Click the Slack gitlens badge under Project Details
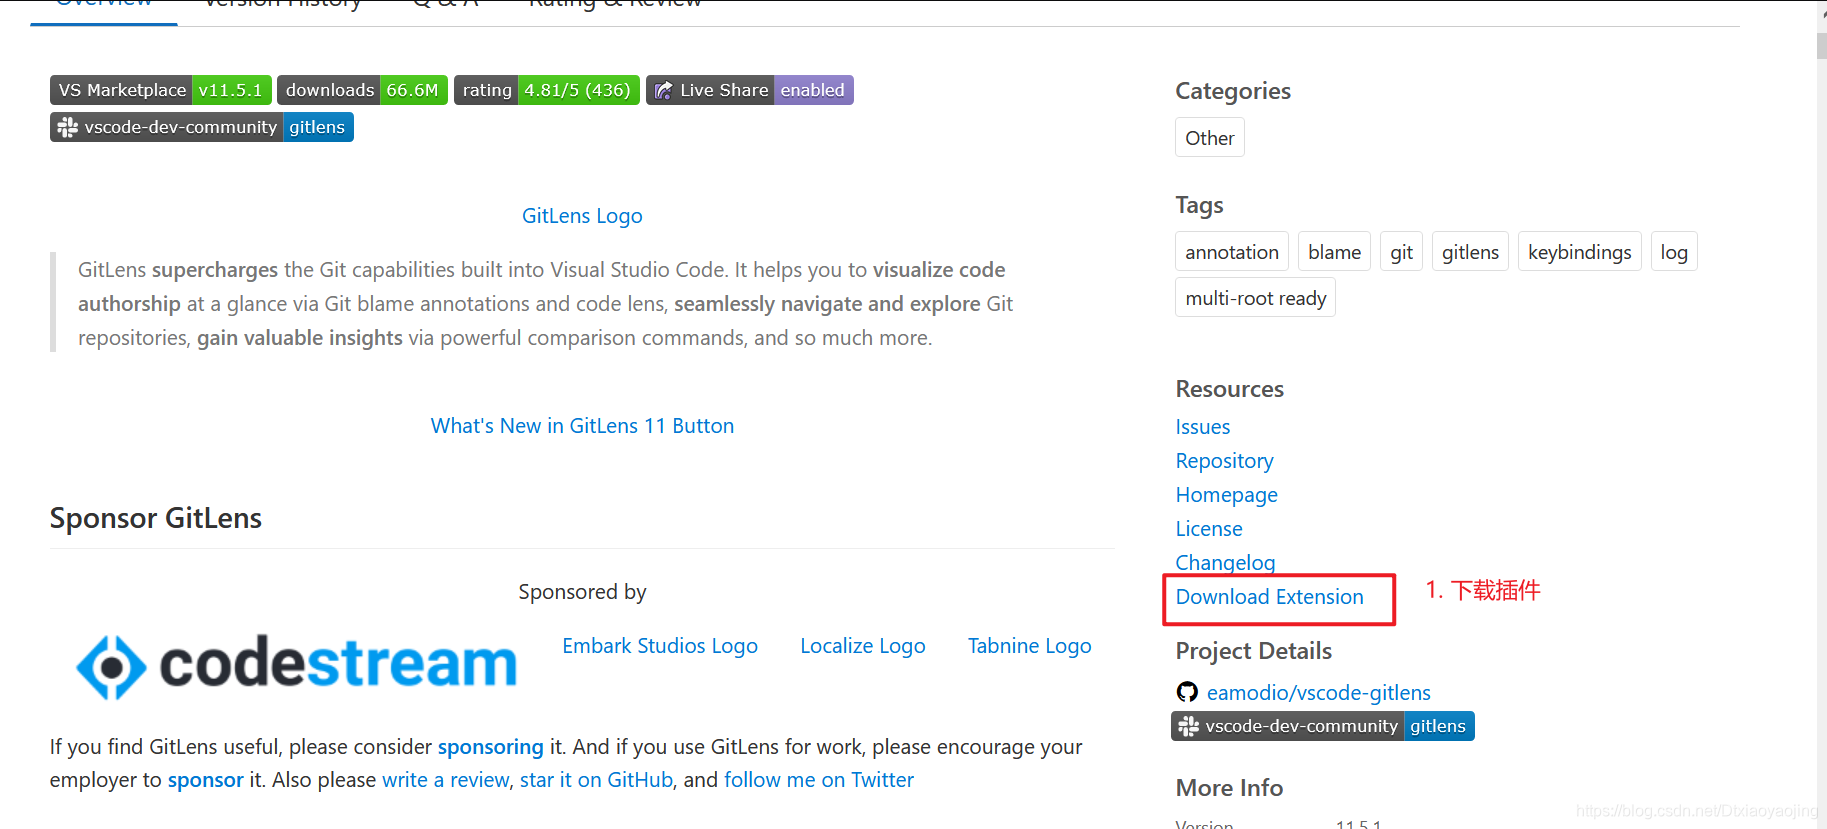The height and width of the screenshot is (829, 1827). 1322,726
